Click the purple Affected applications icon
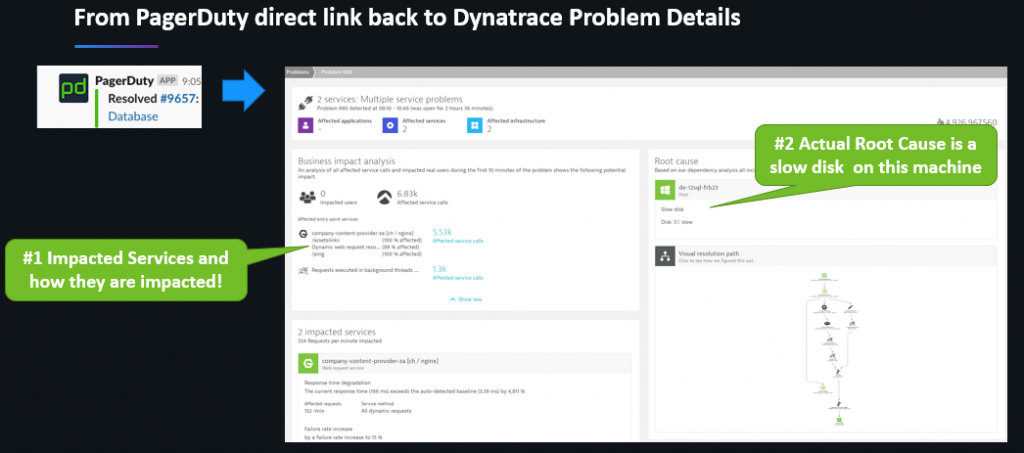 point(306,125)
